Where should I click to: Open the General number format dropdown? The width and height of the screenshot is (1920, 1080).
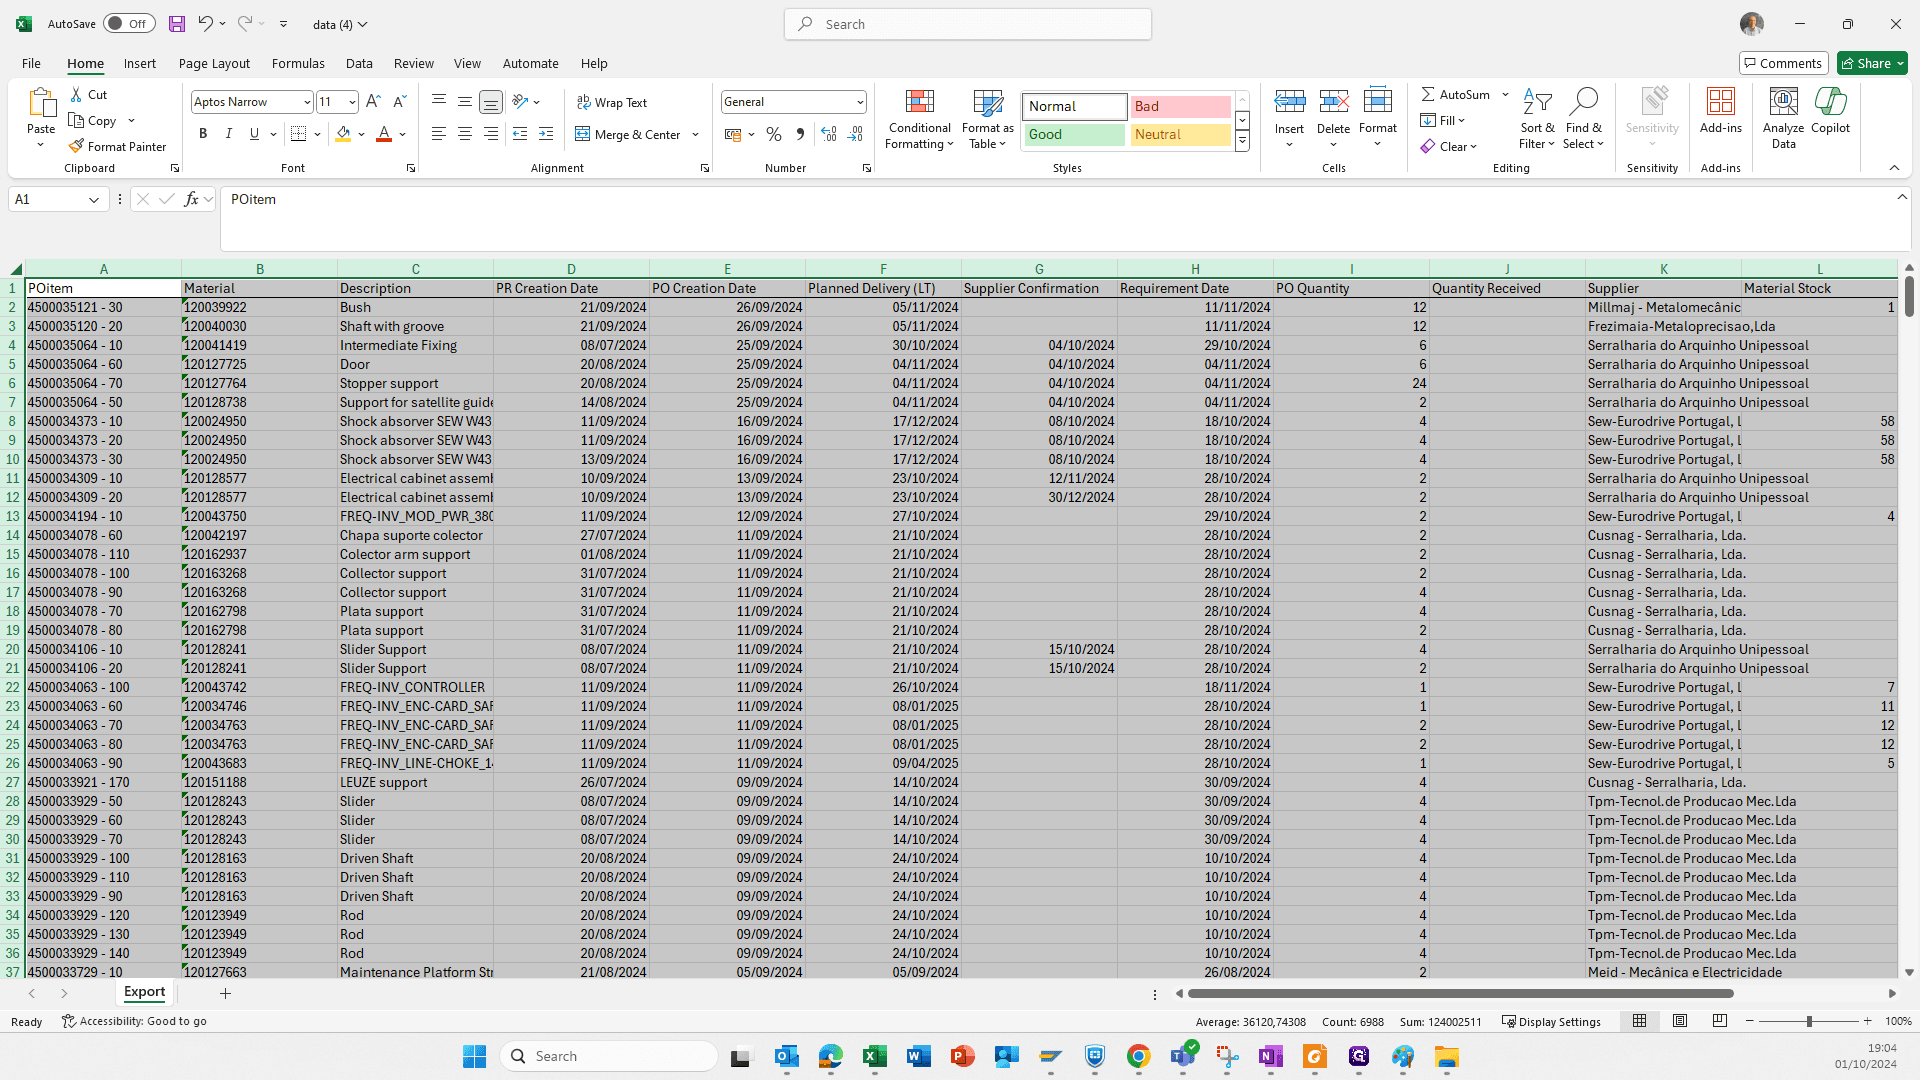tap(860, 102)
